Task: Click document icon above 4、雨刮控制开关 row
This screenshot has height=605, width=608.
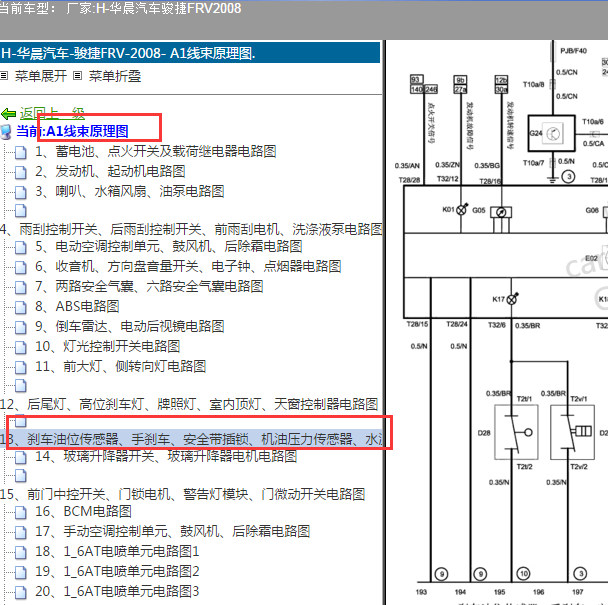Action: coord(21,210)
